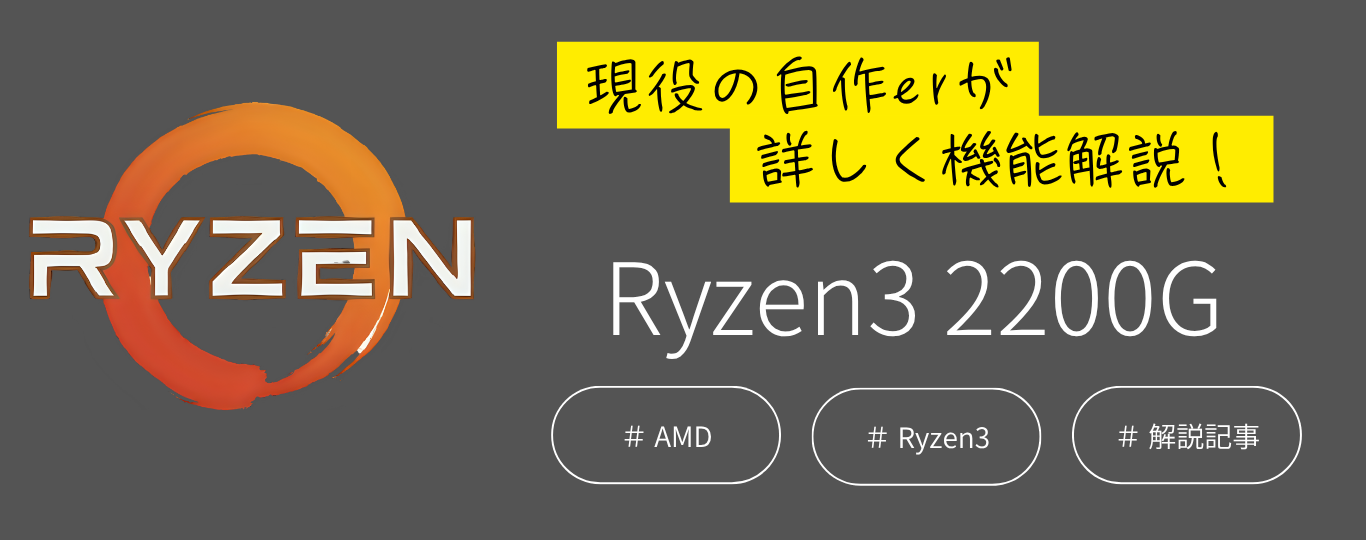Image resolution: width=1366 pixels, height=540 pixels.
Task: Select the AMD text inside its tag
Action: pyautogui.click(x=683, y=437)
